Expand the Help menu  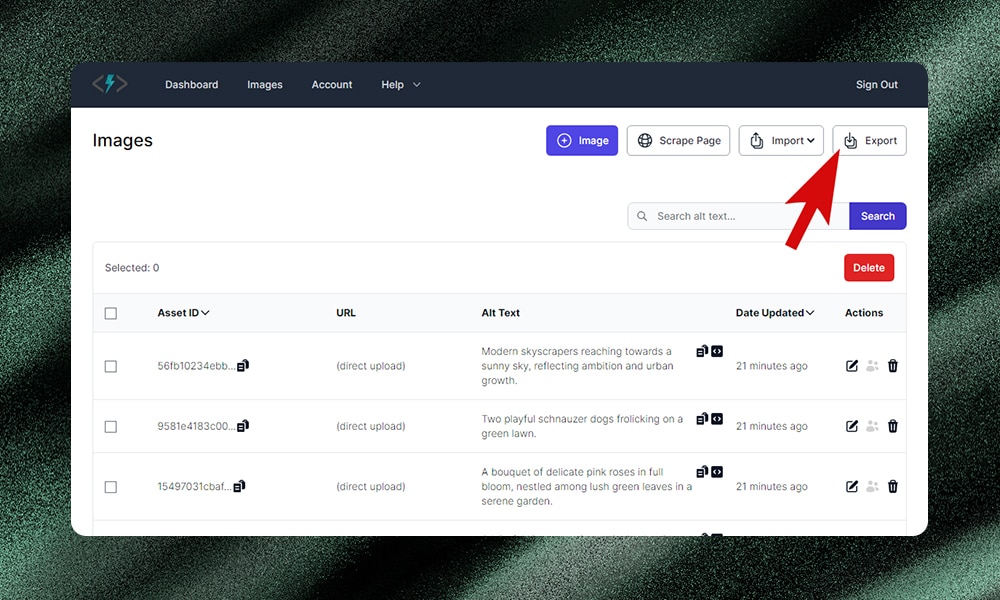tap(399, 85)
